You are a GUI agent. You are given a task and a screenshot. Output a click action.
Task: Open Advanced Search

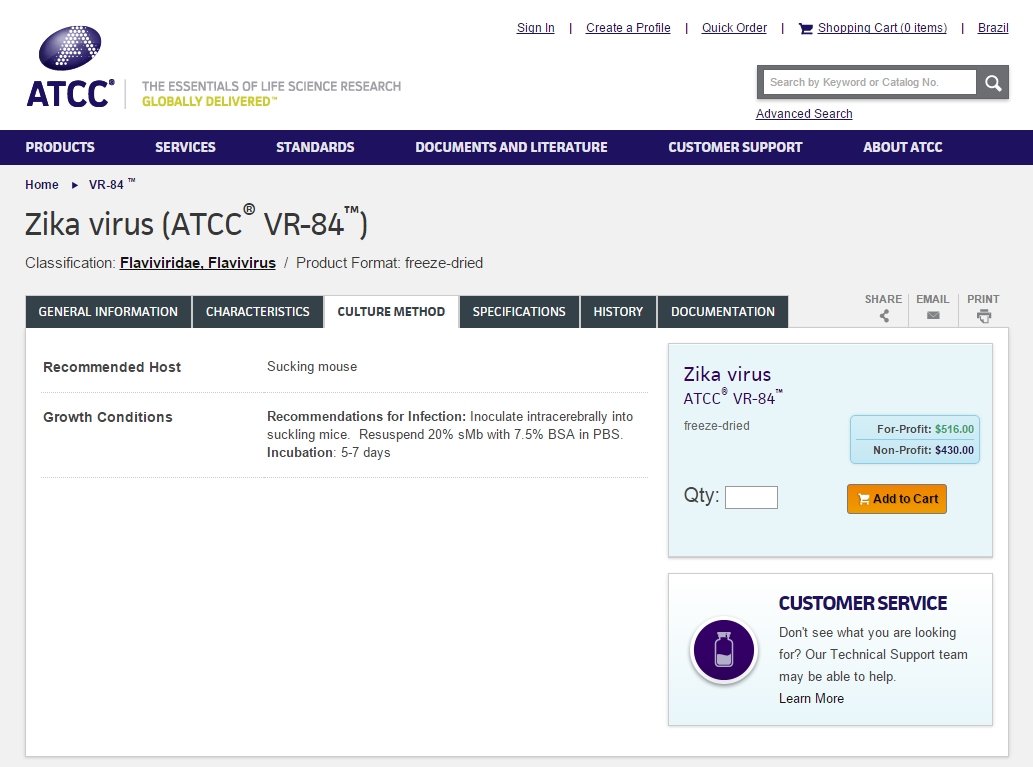(x=804, y=114)
